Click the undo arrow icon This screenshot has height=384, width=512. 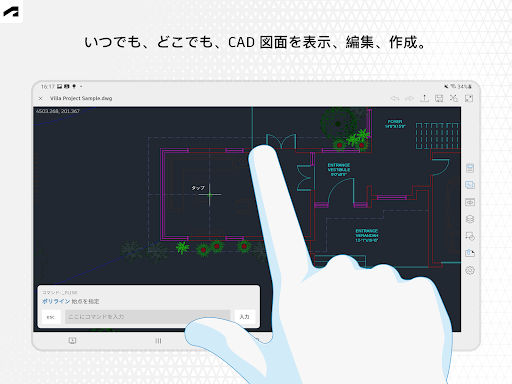point(395,98)
